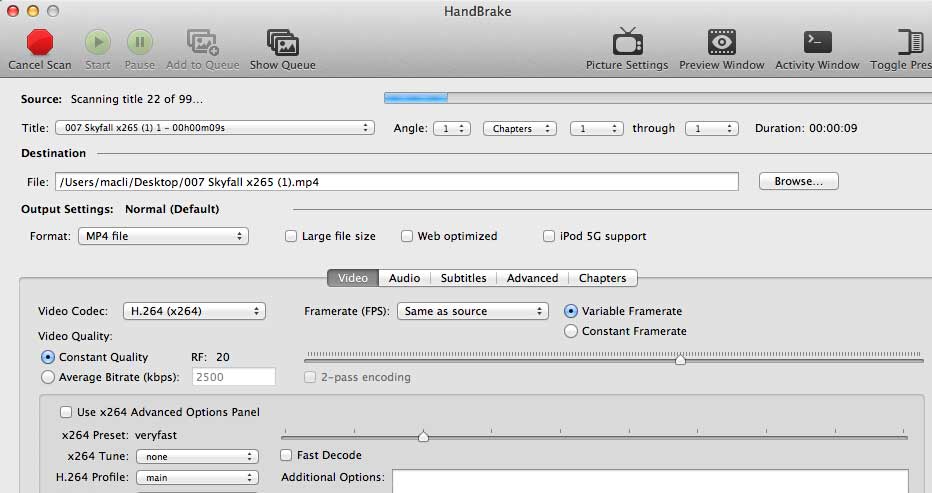The width and height of the screenshot is (932, 493).
Task: Open the Angle dropdown
Action: coord(452,128)
